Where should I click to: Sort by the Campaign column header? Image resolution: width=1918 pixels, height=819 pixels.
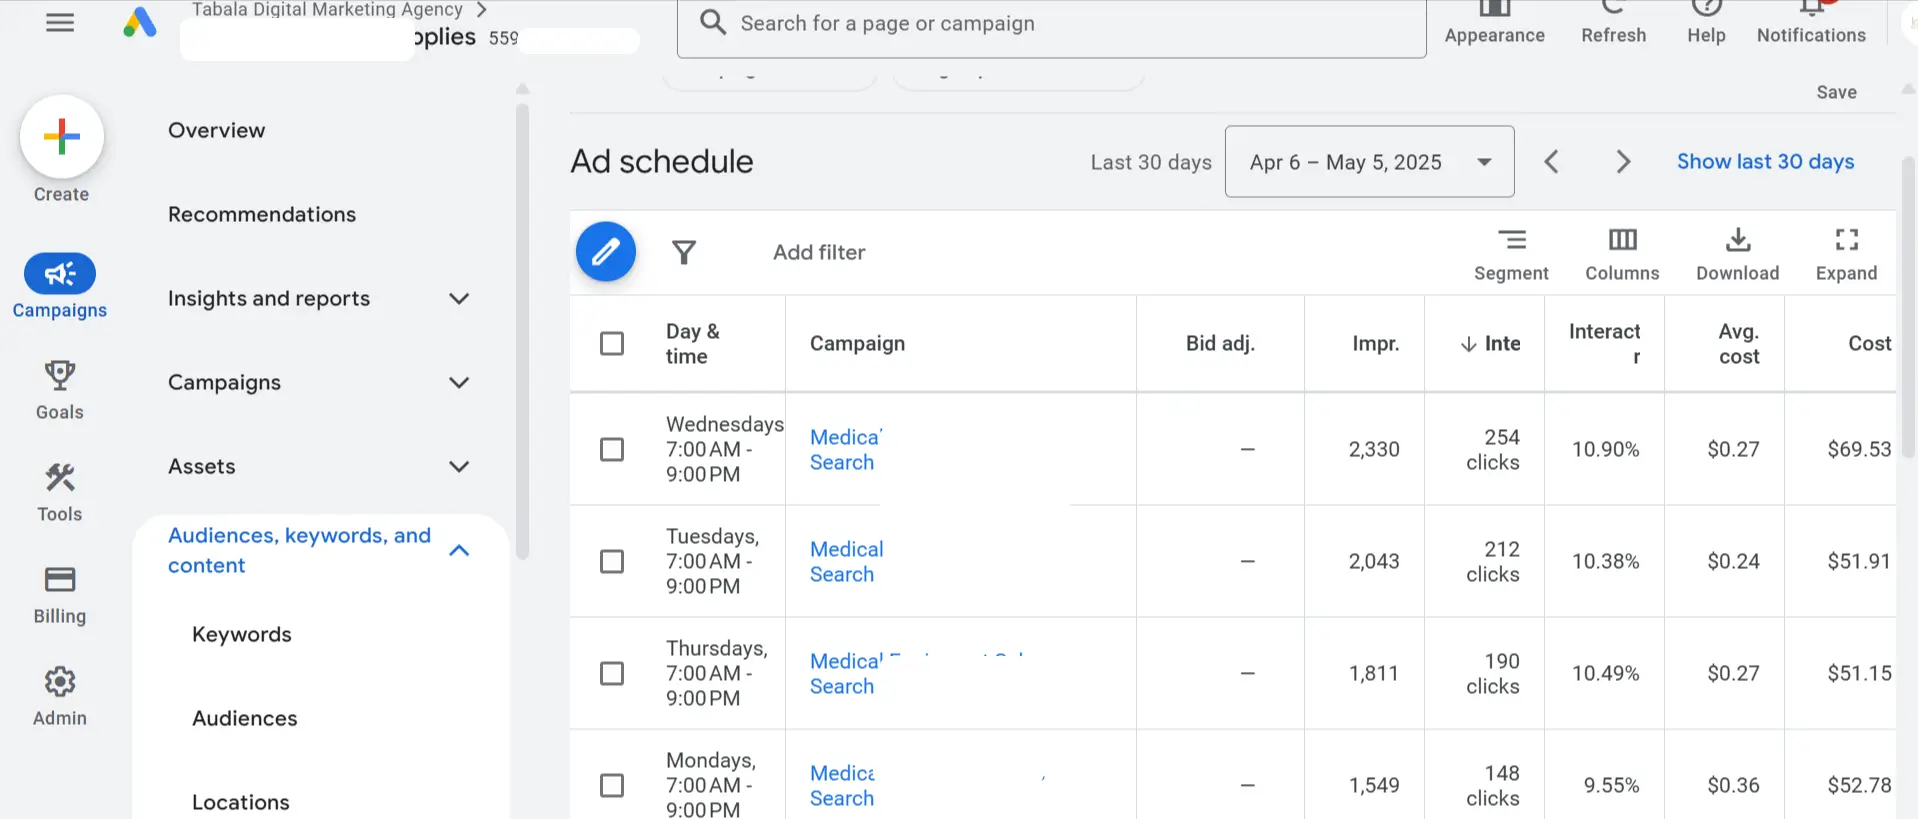click(x=857, y=344)
